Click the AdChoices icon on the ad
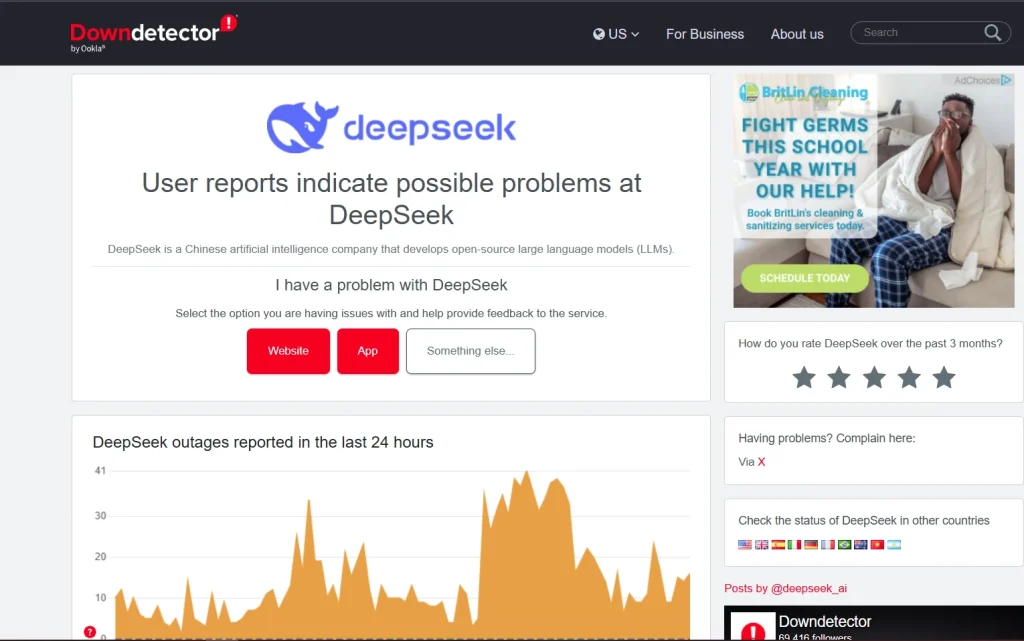Viewport: 1024px width, 641px height. tap(1006, 80)
